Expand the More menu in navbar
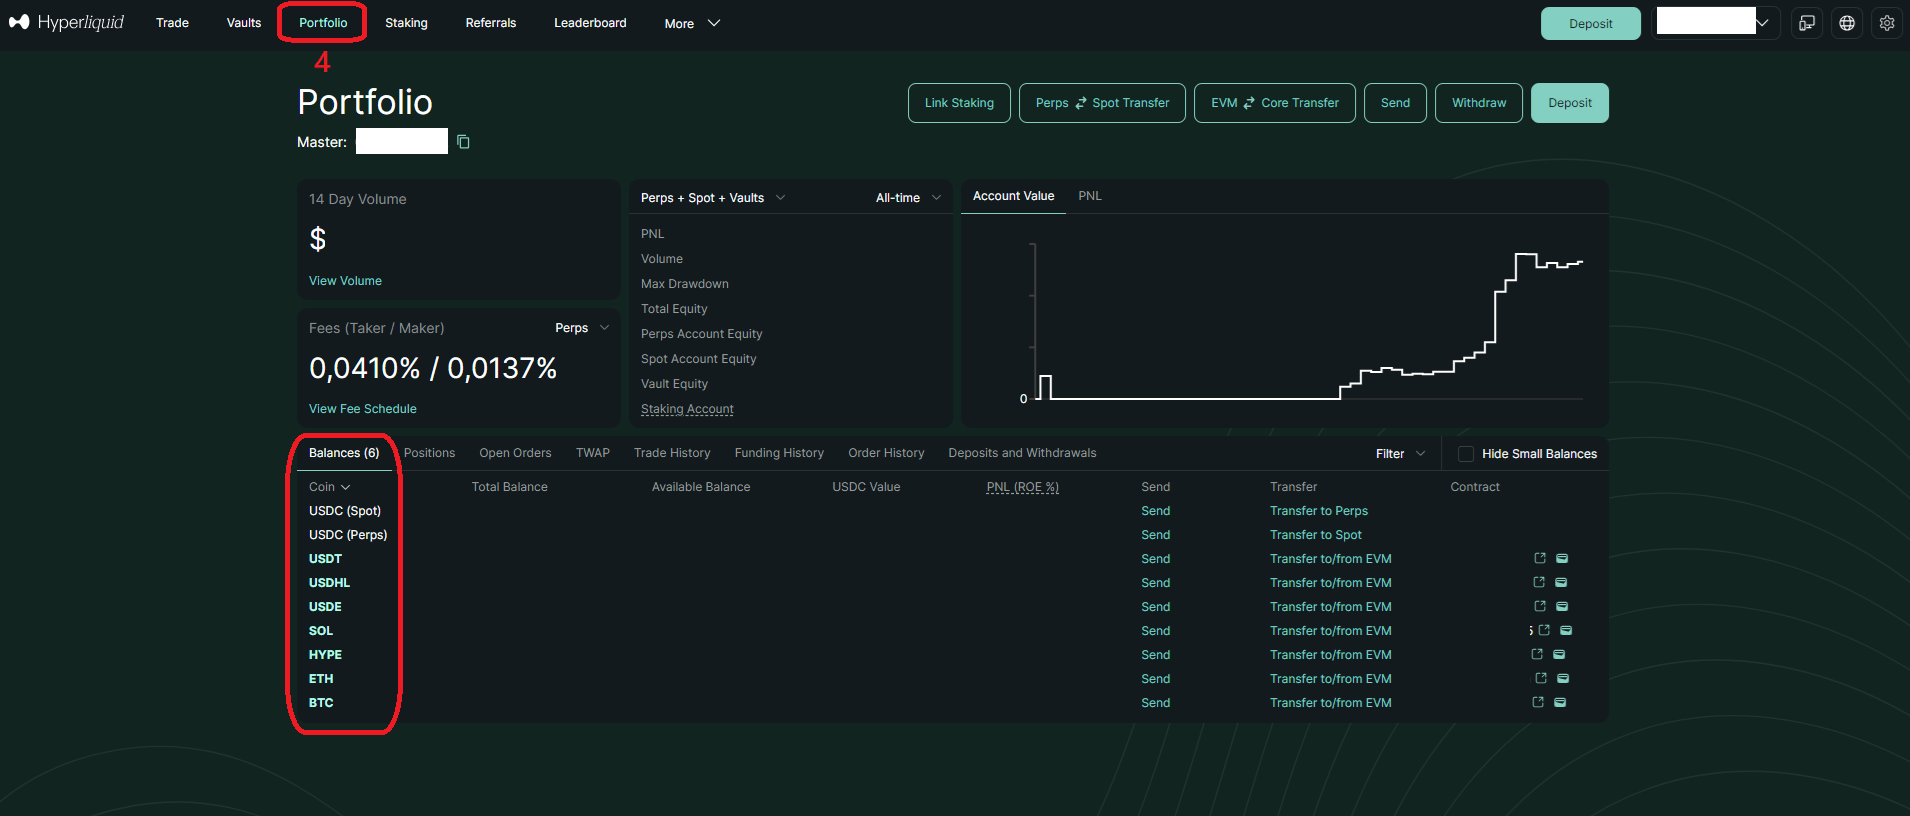Viewport: 1910px width, 816px height. pos(692,23)
